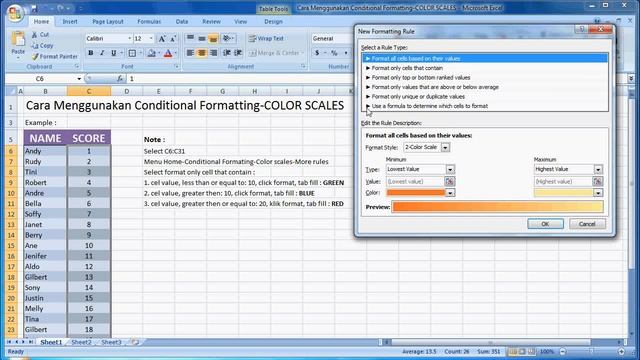Viewport: 640px width, 360px height.
Task: Click the Font Color A icon
Action: pos(168,53)
